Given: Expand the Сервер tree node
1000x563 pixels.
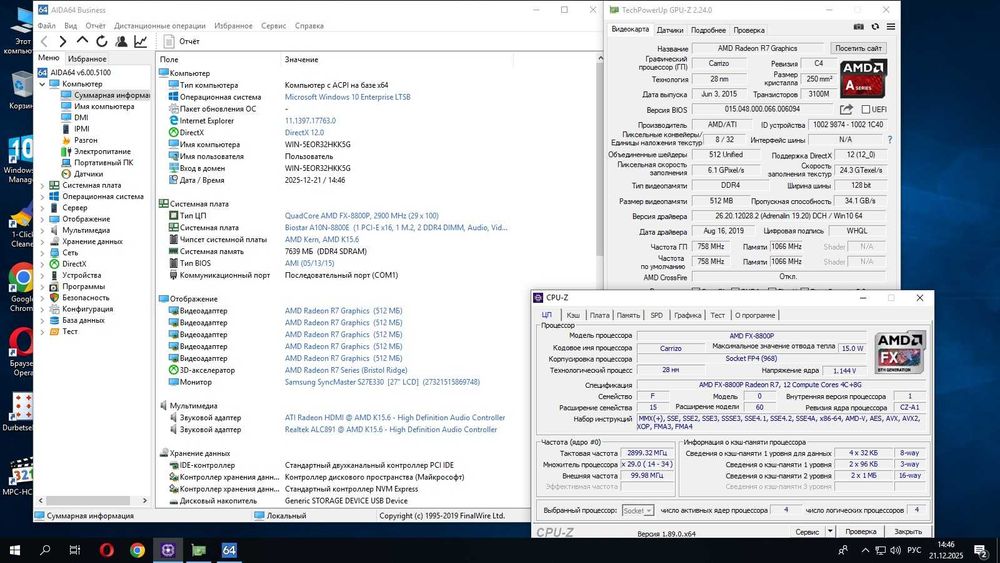Looking at the screenshot, I should tap(43, 208).
